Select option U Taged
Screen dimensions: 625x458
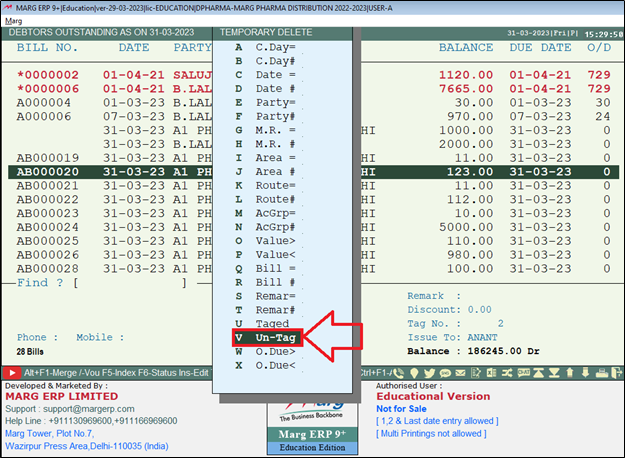262,324
